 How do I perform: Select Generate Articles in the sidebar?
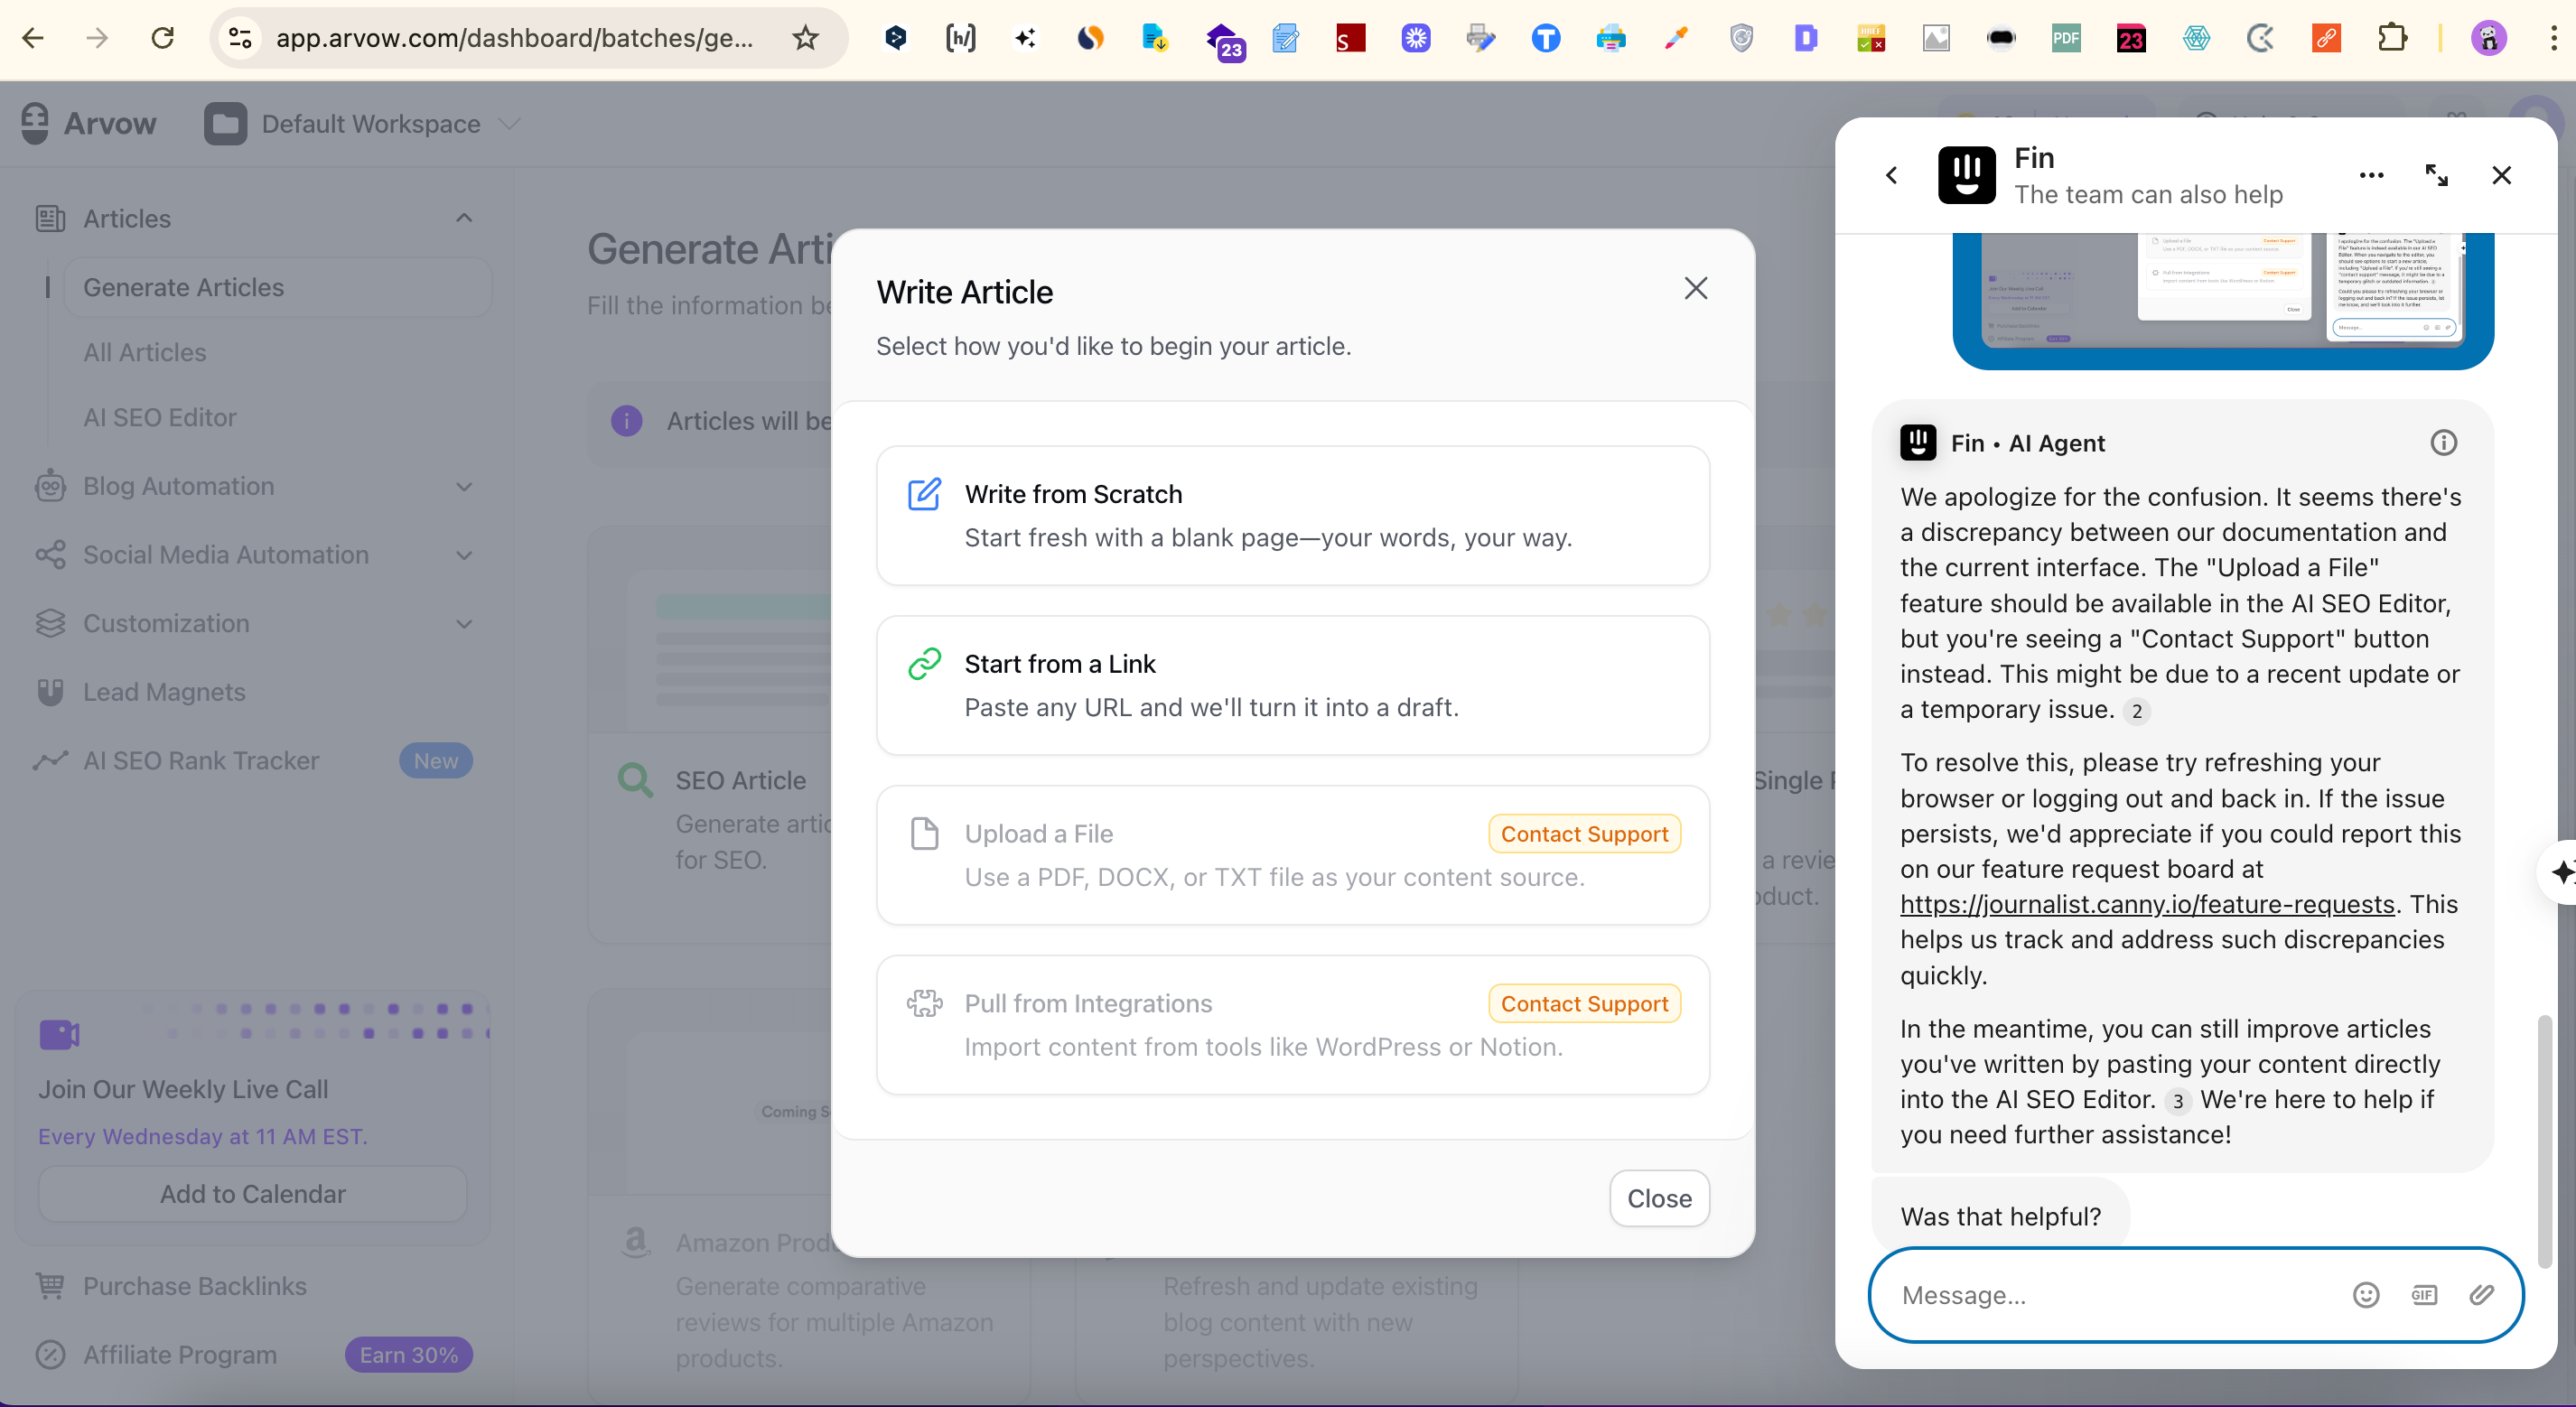coord(278,288)
